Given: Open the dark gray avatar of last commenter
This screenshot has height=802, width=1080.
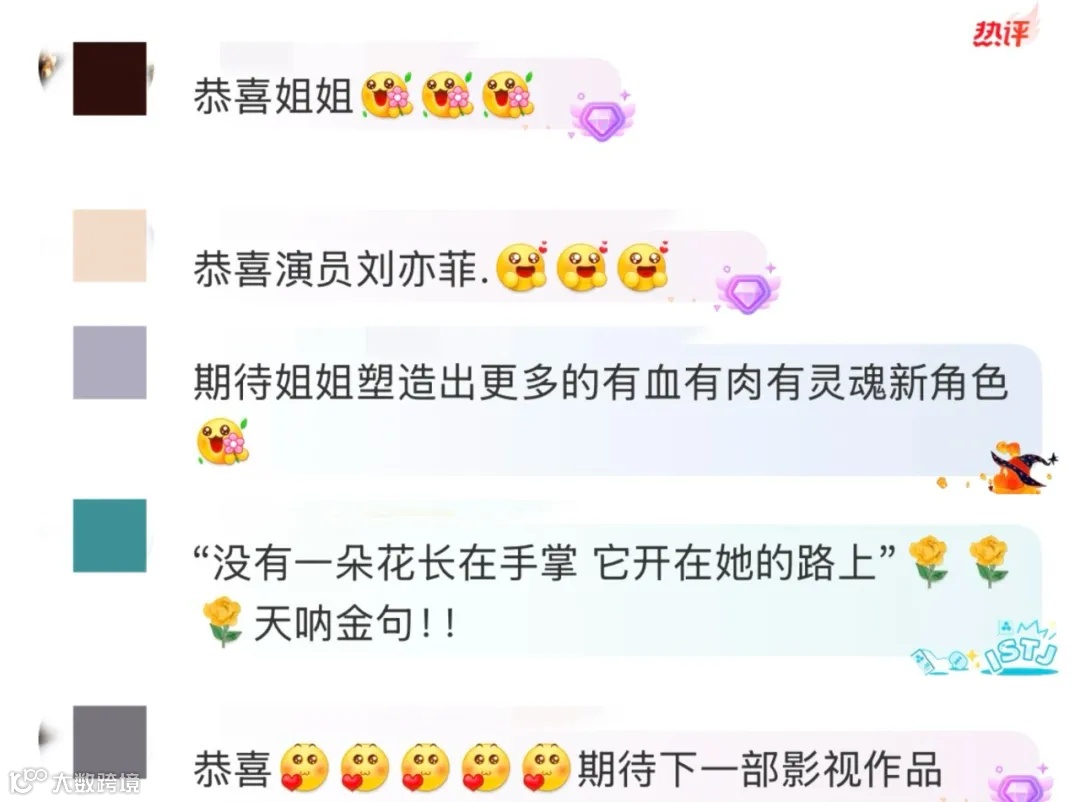Looking at the screenshot, I should pyautogui.click(x=110, y=743).
